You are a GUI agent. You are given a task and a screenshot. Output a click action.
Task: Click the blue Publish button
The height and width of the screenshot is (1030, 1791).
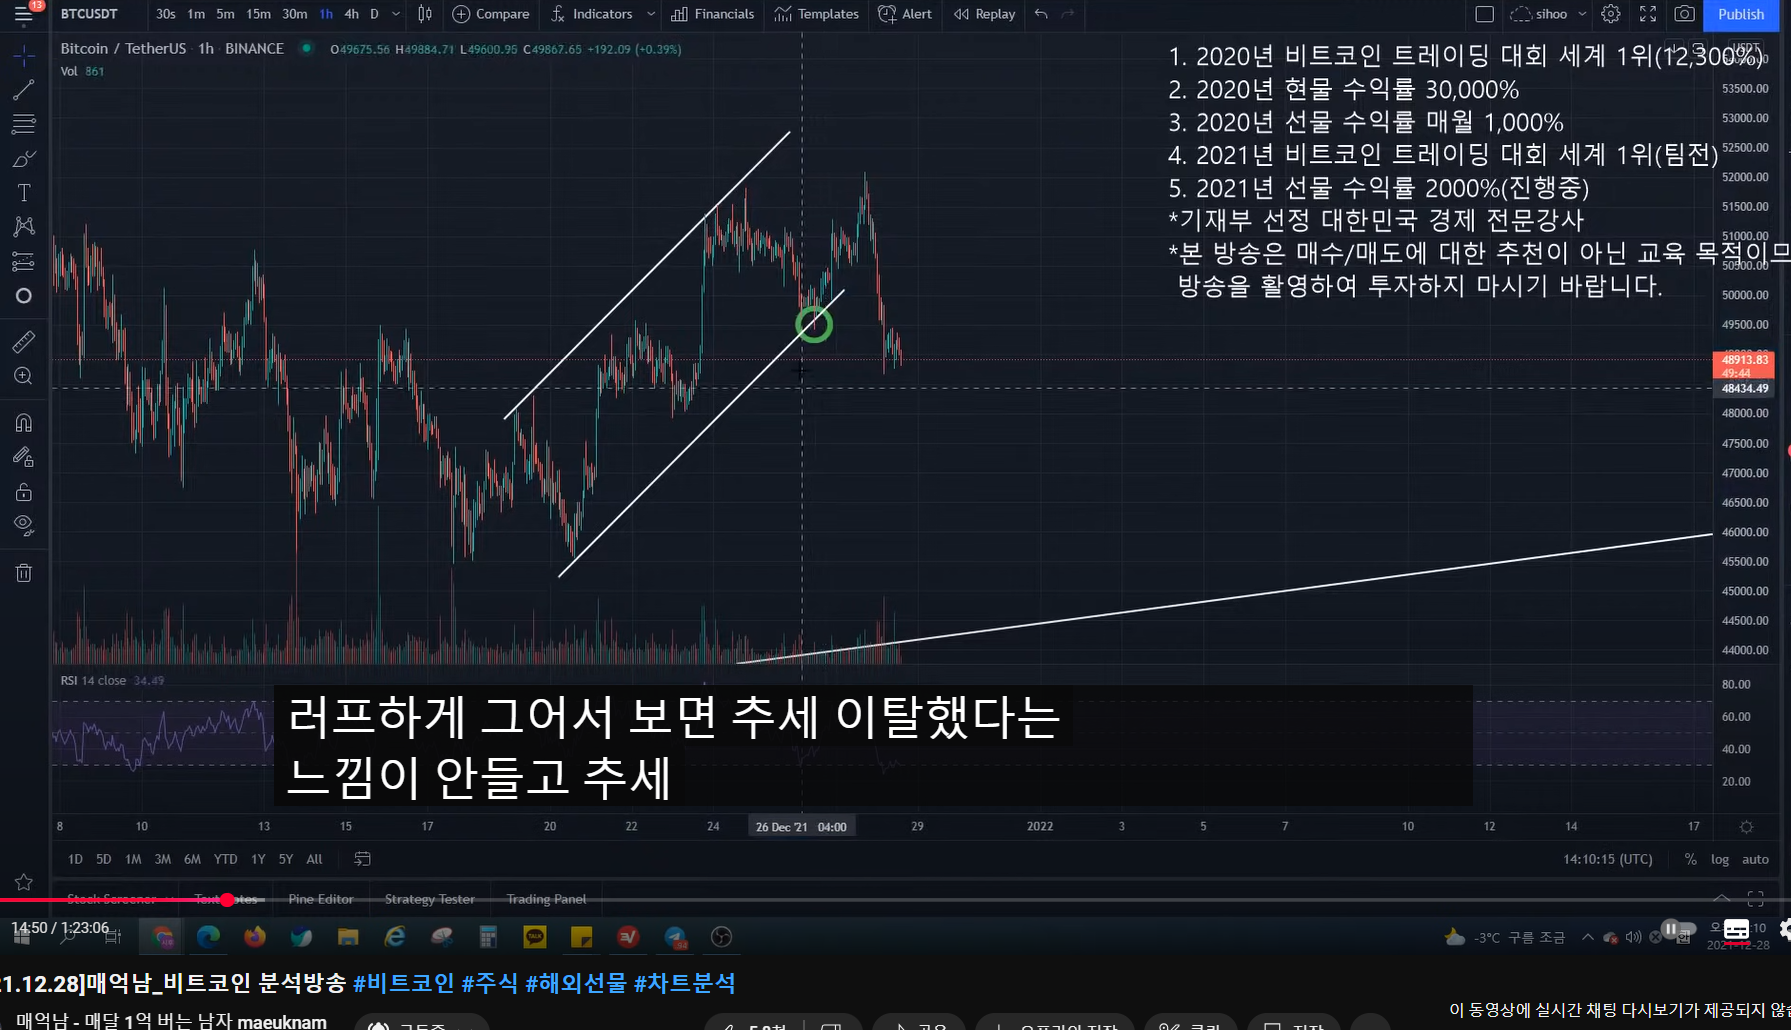(x=1740, y=14)
